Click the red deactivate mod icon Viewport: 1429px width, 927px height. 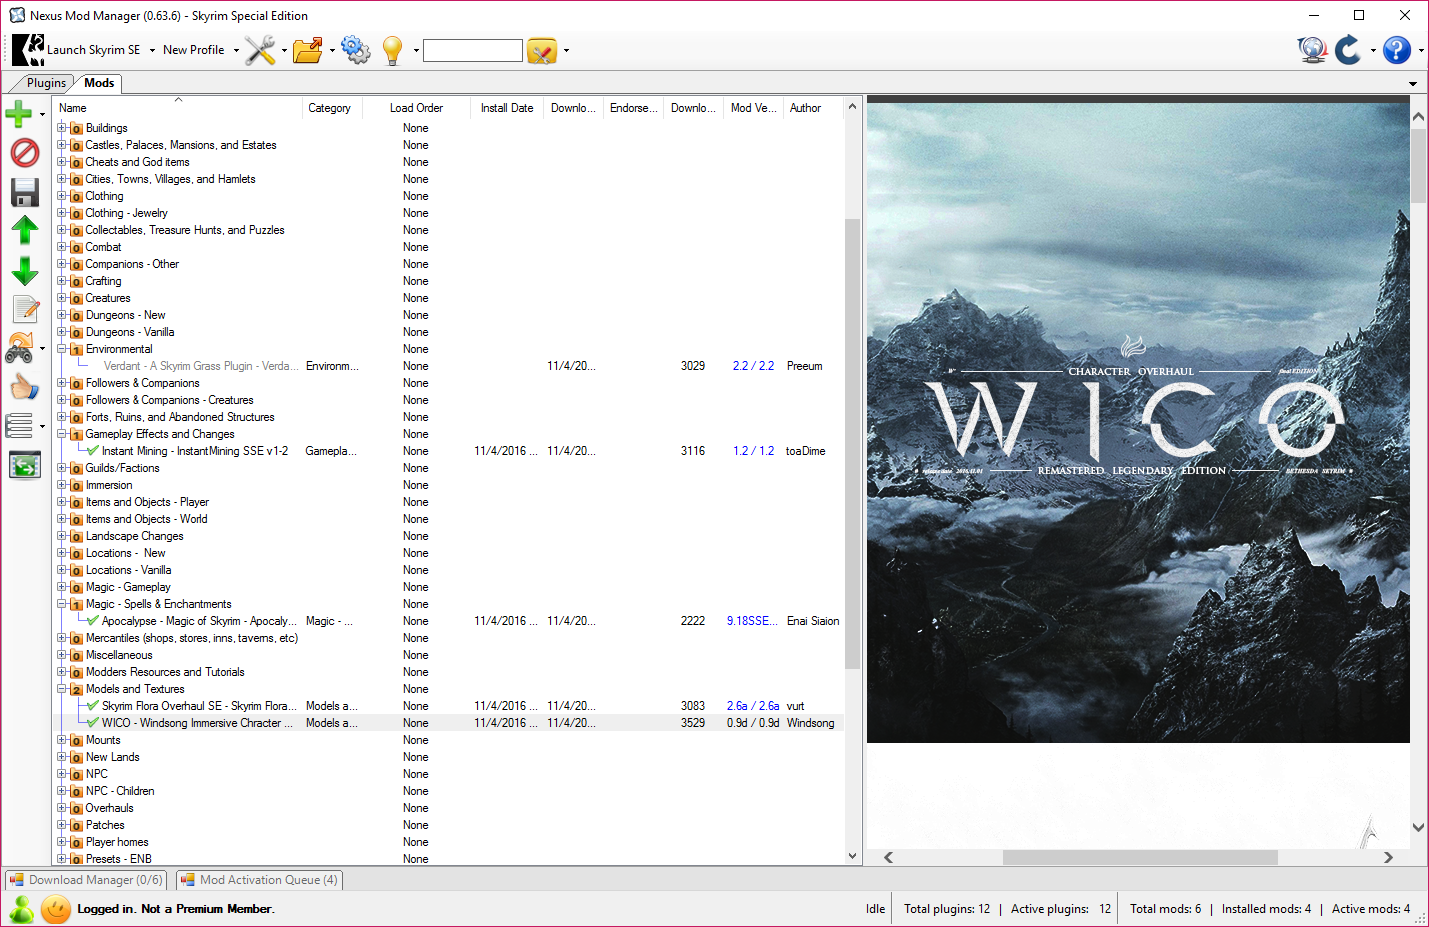[24, 152]
